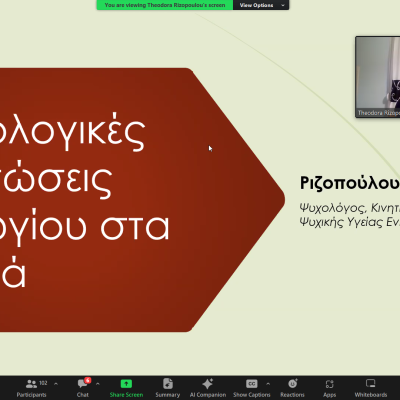Launch the AI Companion icon
This screenshot has width=400, height=400.
tap(208, 384)
